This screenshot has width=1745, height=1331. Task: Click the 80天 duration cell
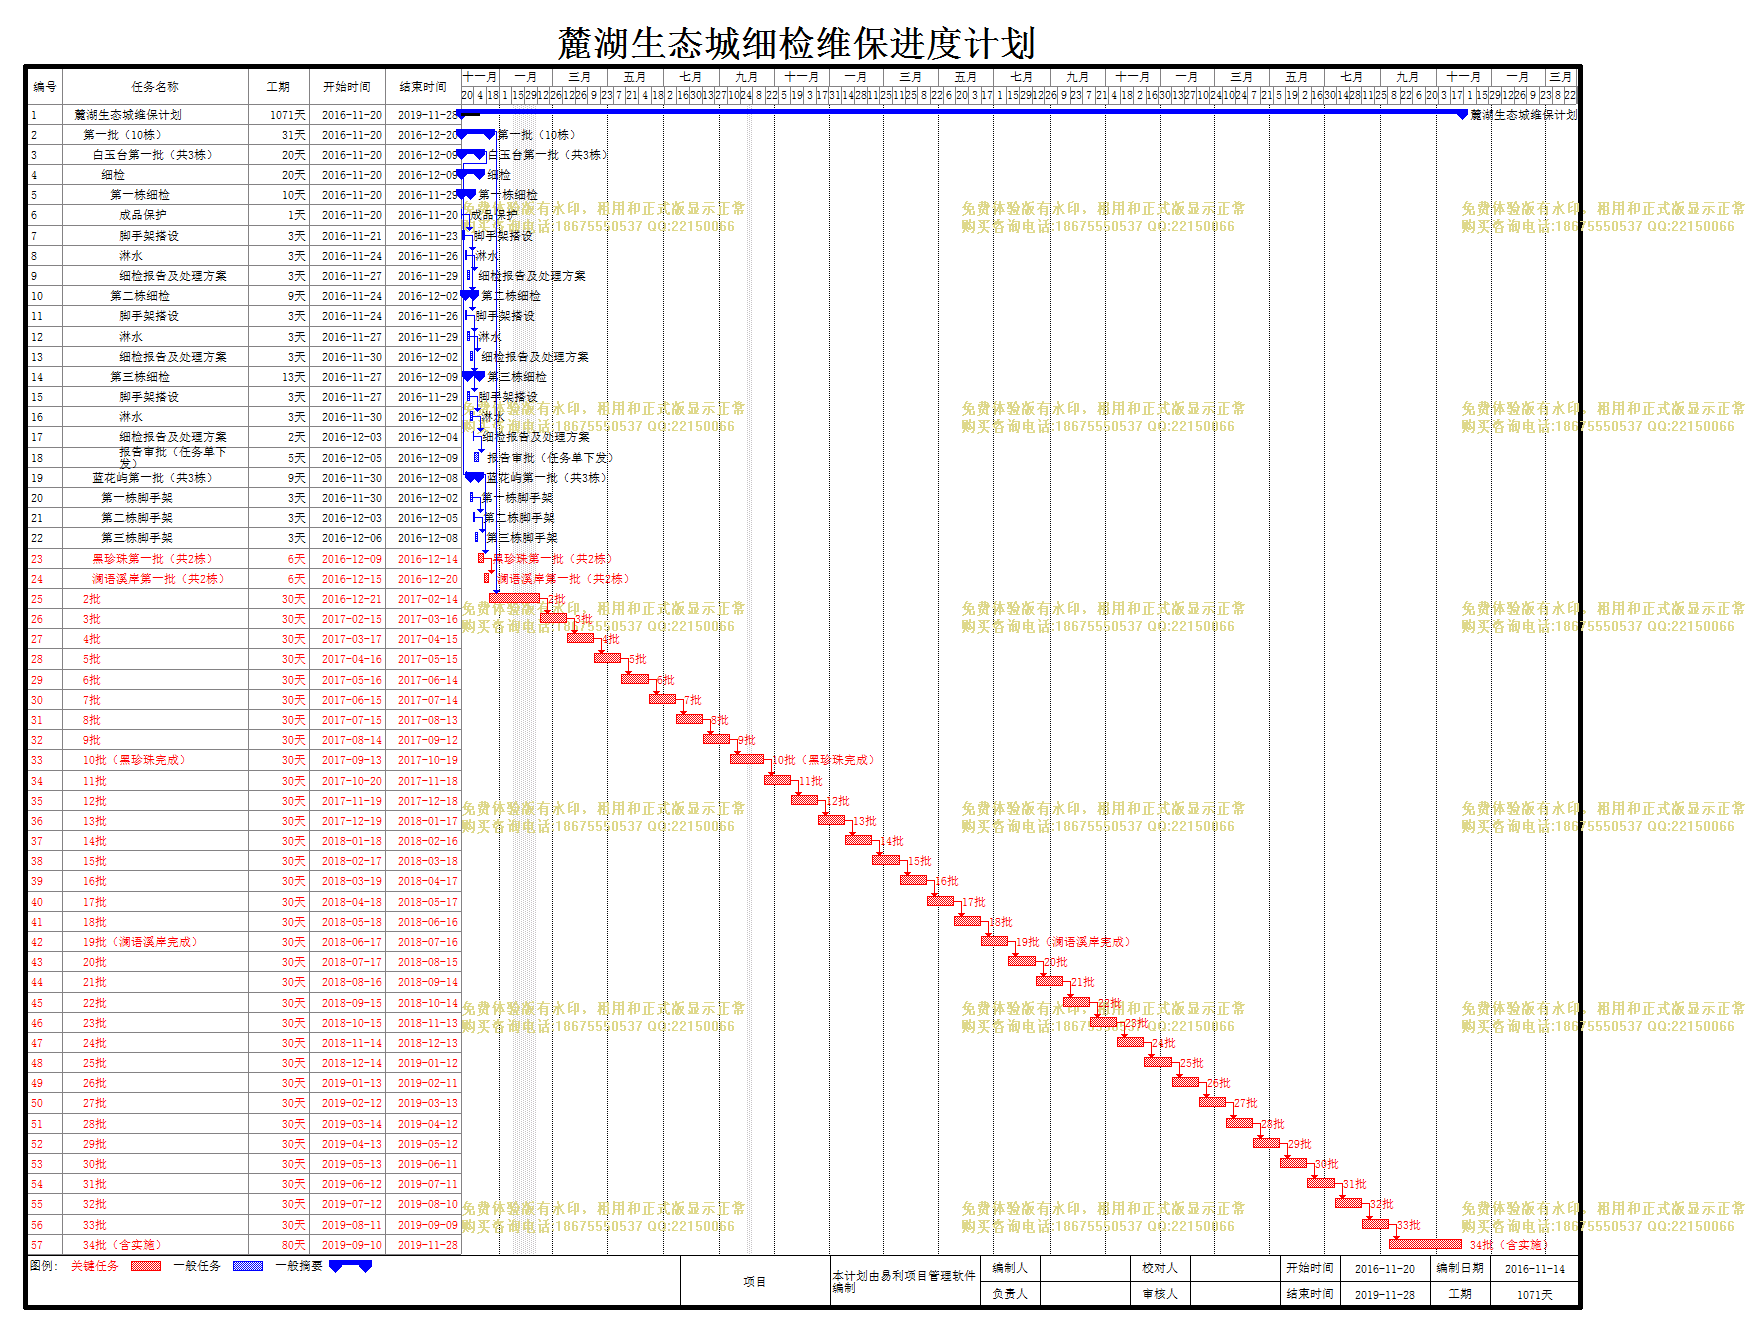click(x=293, y=1245)
